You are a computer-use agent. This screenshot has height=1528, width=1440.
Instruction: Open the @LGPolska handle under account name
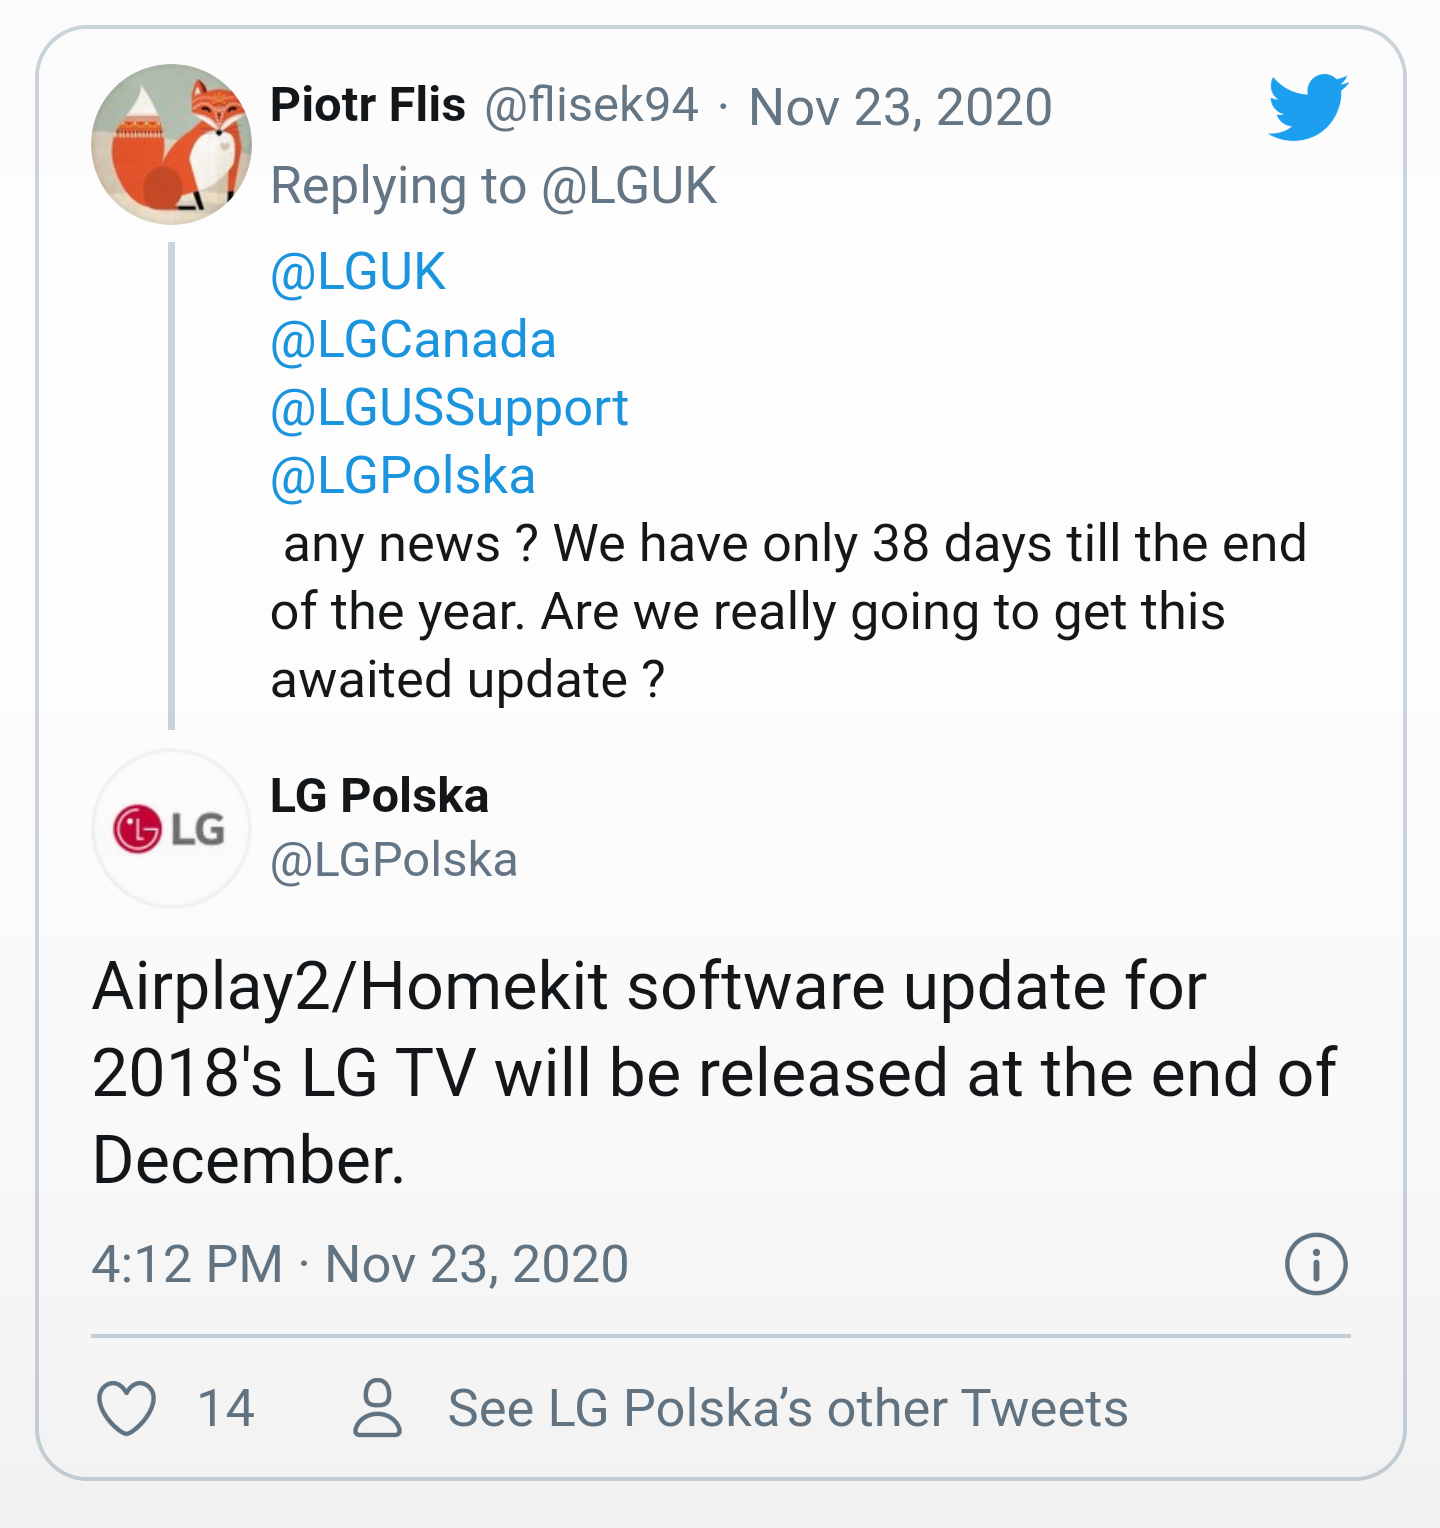(394, 860)
